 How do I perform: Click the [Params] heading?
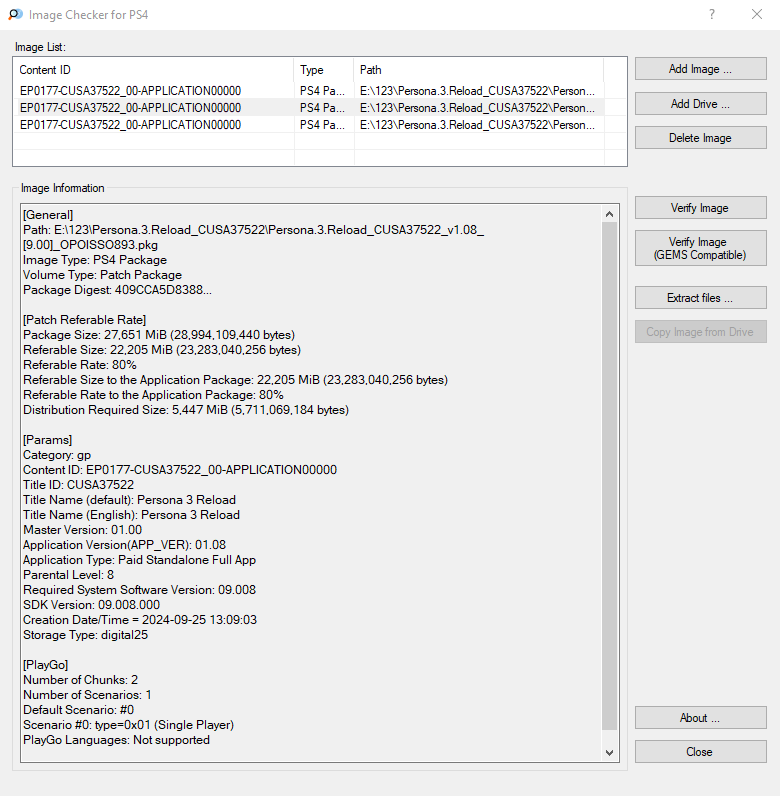(48, 440)
